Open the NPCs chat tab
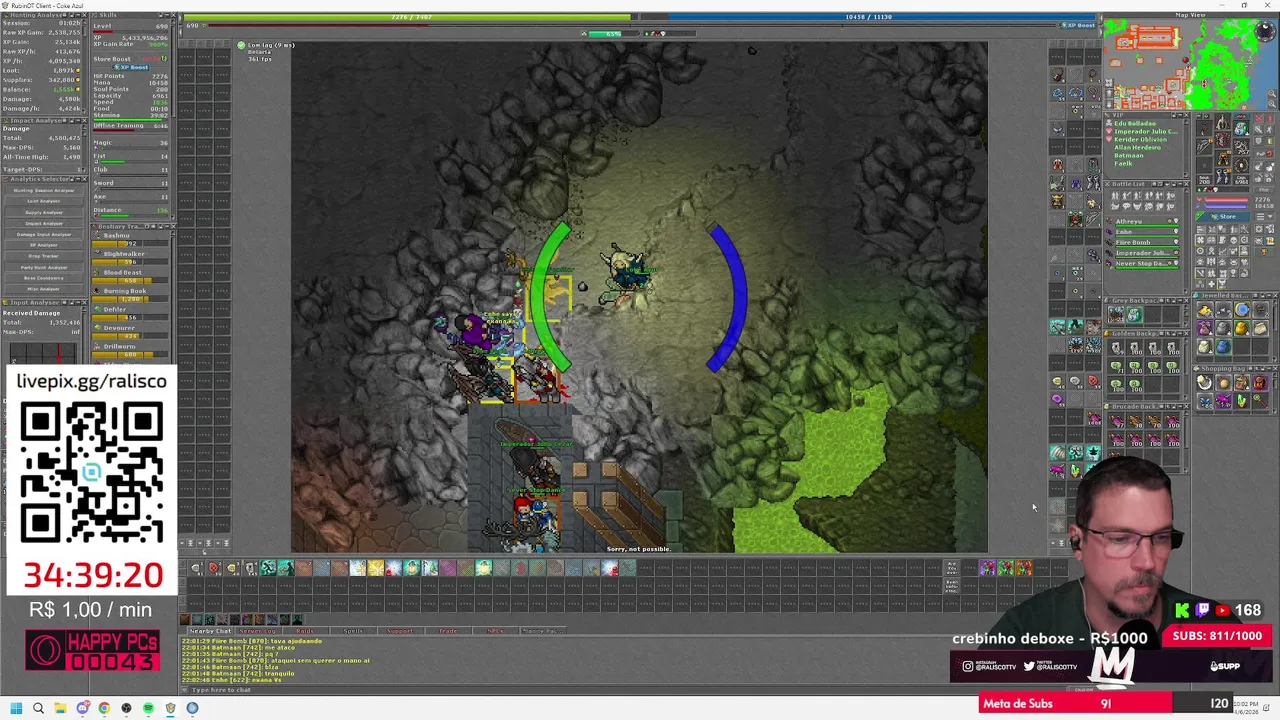This screenshot has width=1280, height=720. 496,631
